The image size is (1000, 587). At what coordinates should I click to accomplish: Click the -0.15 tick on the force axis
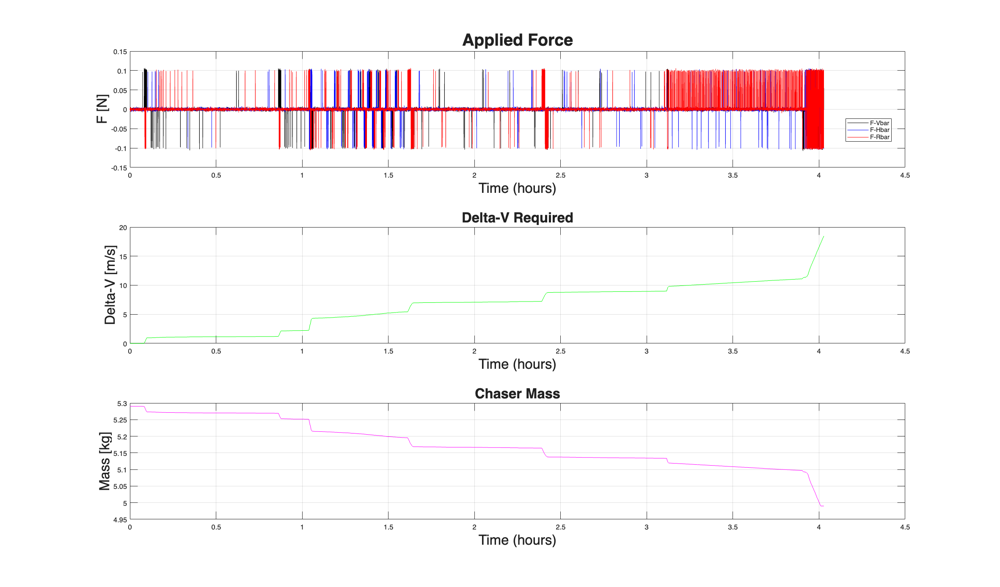[119, 168]
